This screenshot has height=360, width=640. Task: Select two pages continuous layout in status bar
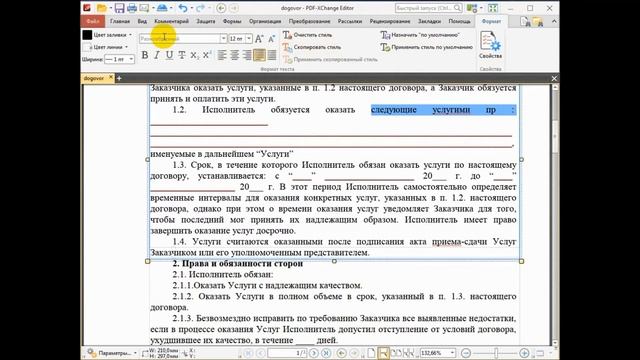coord(408,353)
